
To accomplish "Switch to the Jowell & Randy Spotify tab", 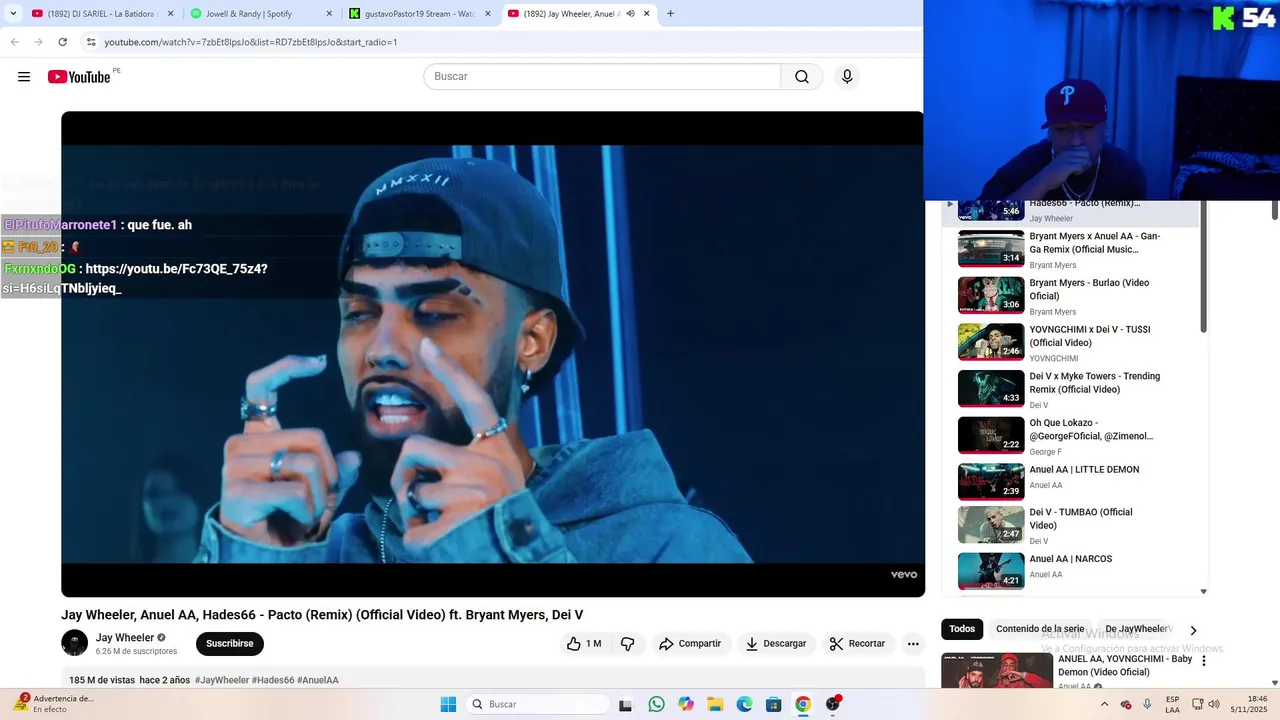I will pos(255,14).
